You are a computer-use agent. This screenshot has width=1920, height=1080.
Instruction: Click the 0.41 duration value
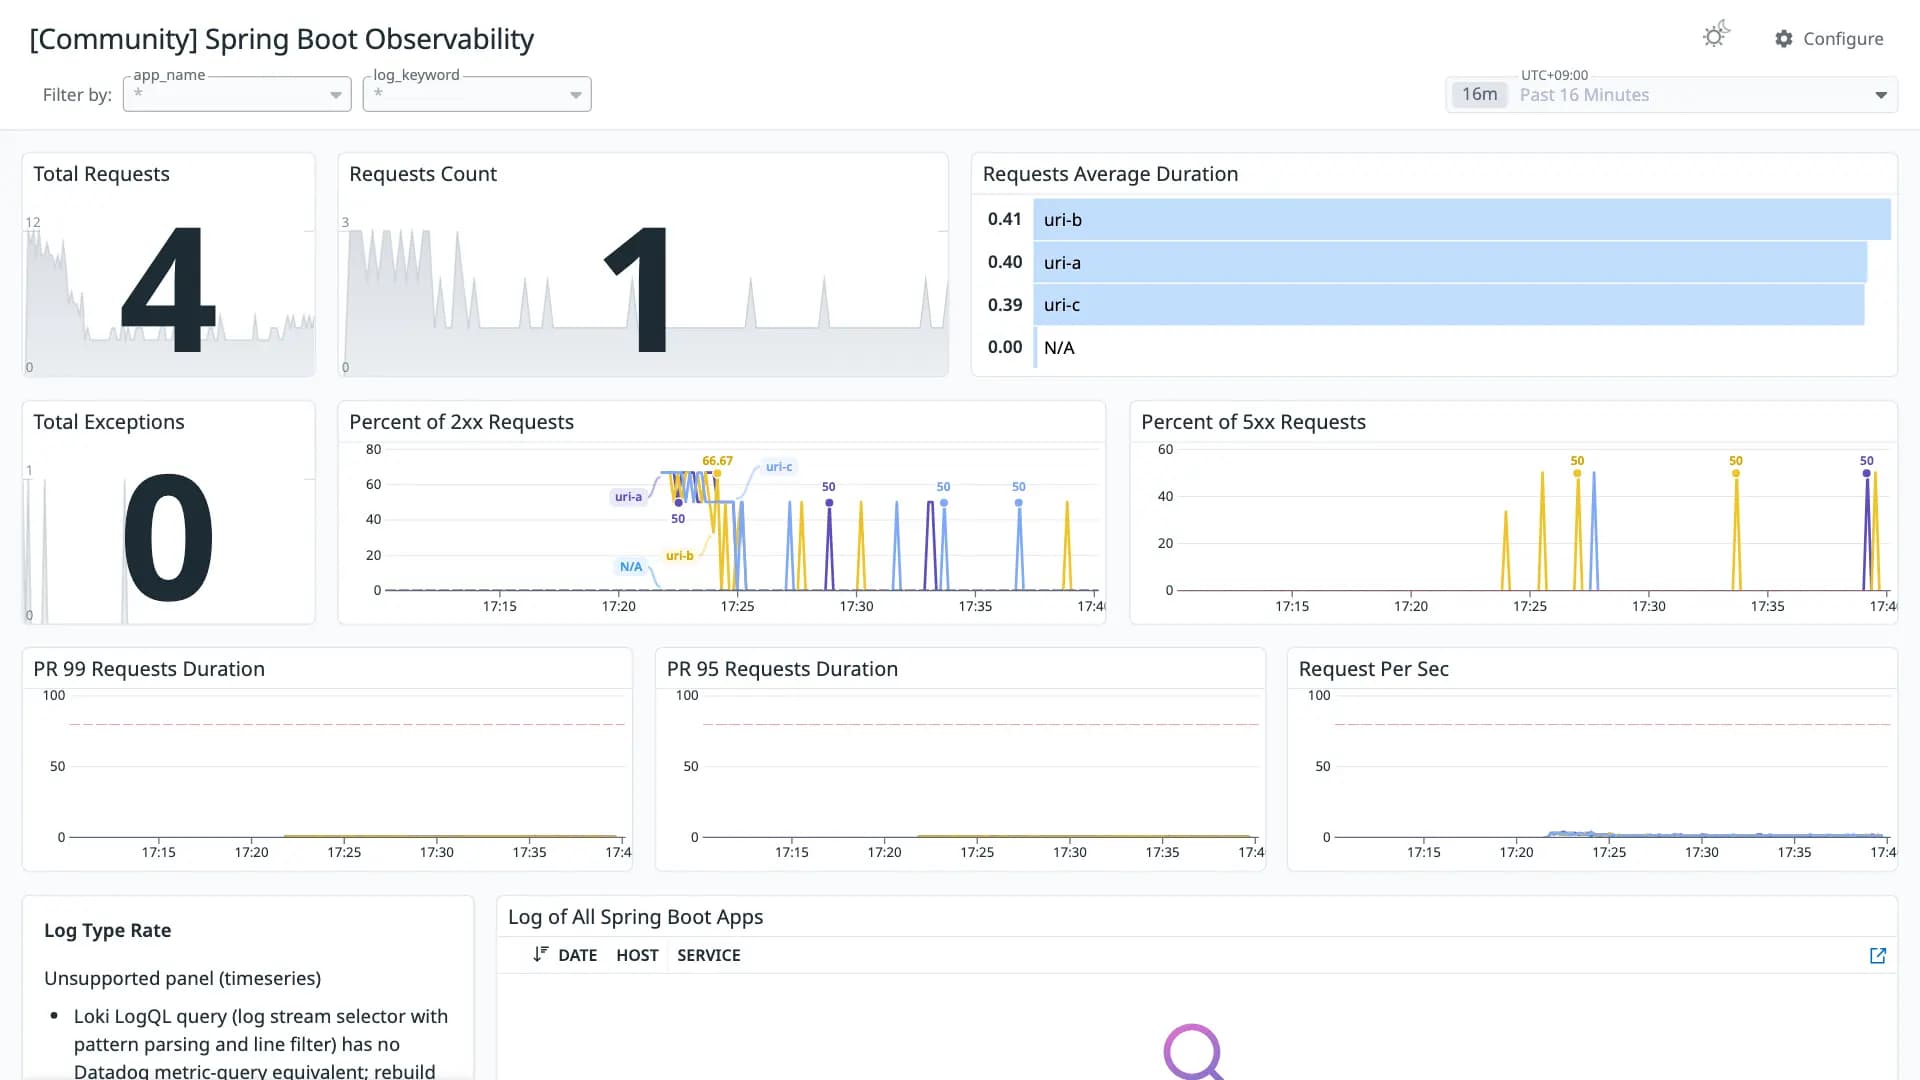(1004, 219)
